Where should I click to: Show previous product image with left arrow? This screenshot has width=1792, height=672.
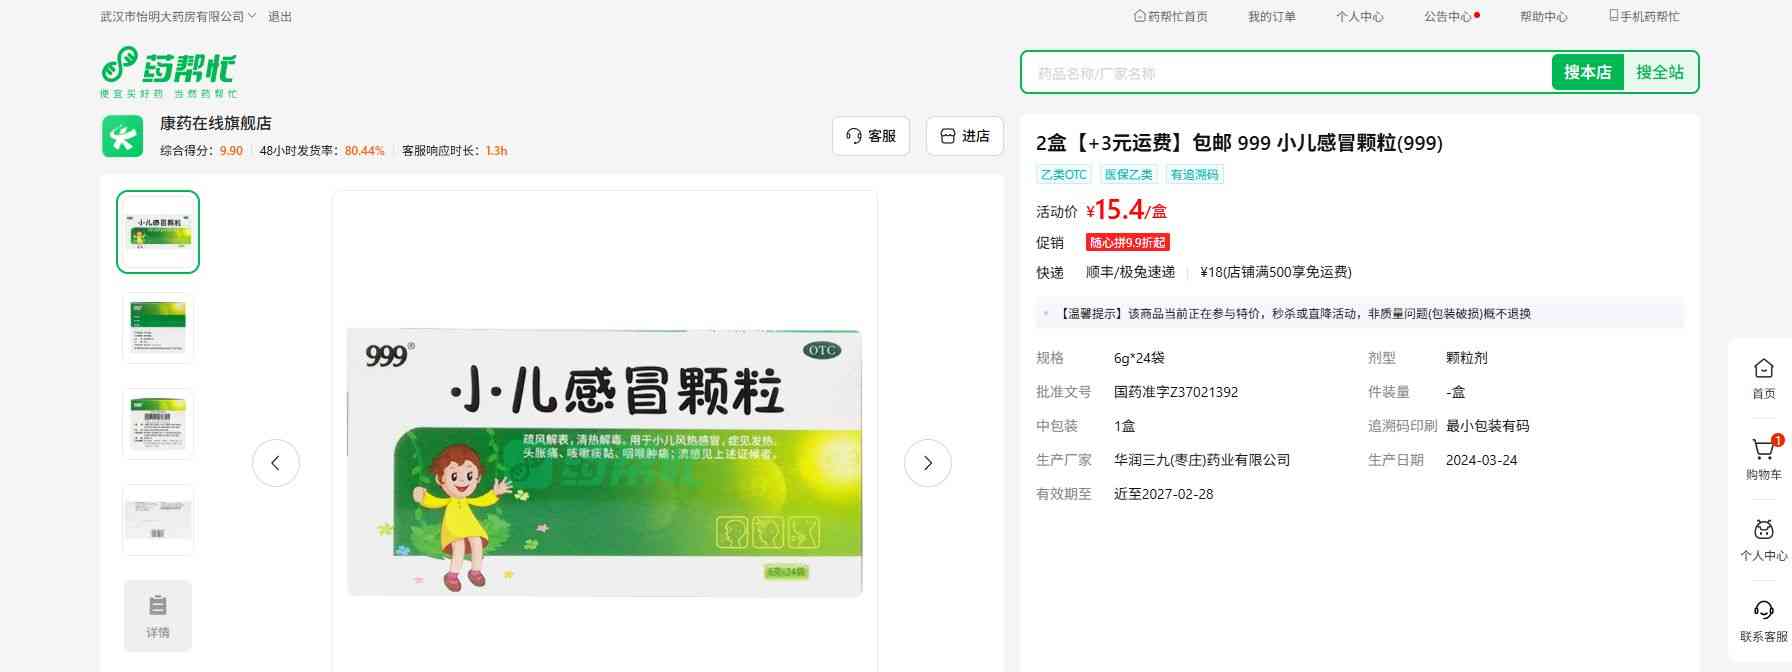click(x=275, y=463)
